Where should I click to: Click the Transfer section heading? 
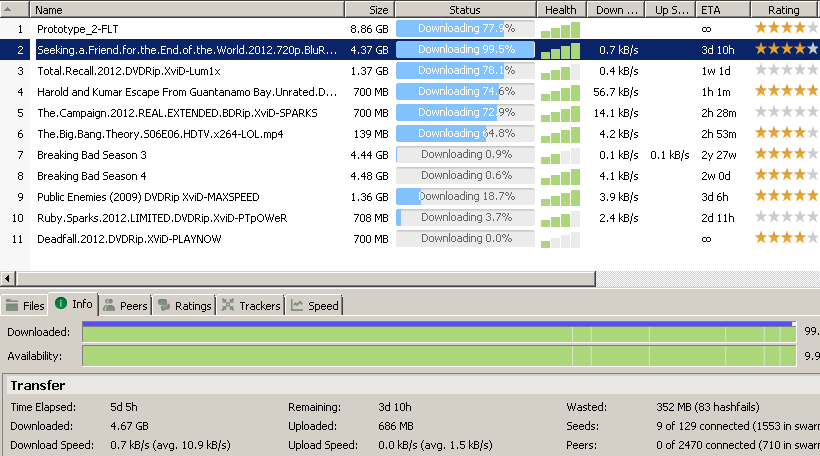point(38,385)
